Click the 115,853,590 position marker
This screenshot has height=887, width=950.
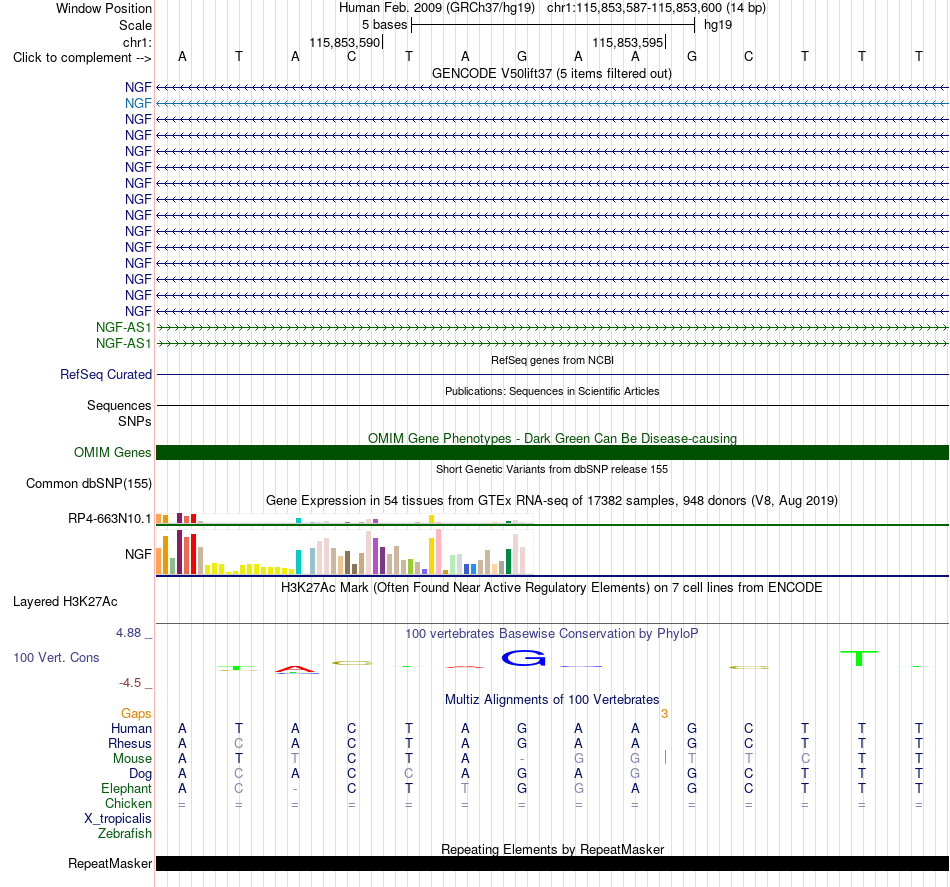(345, 42)
